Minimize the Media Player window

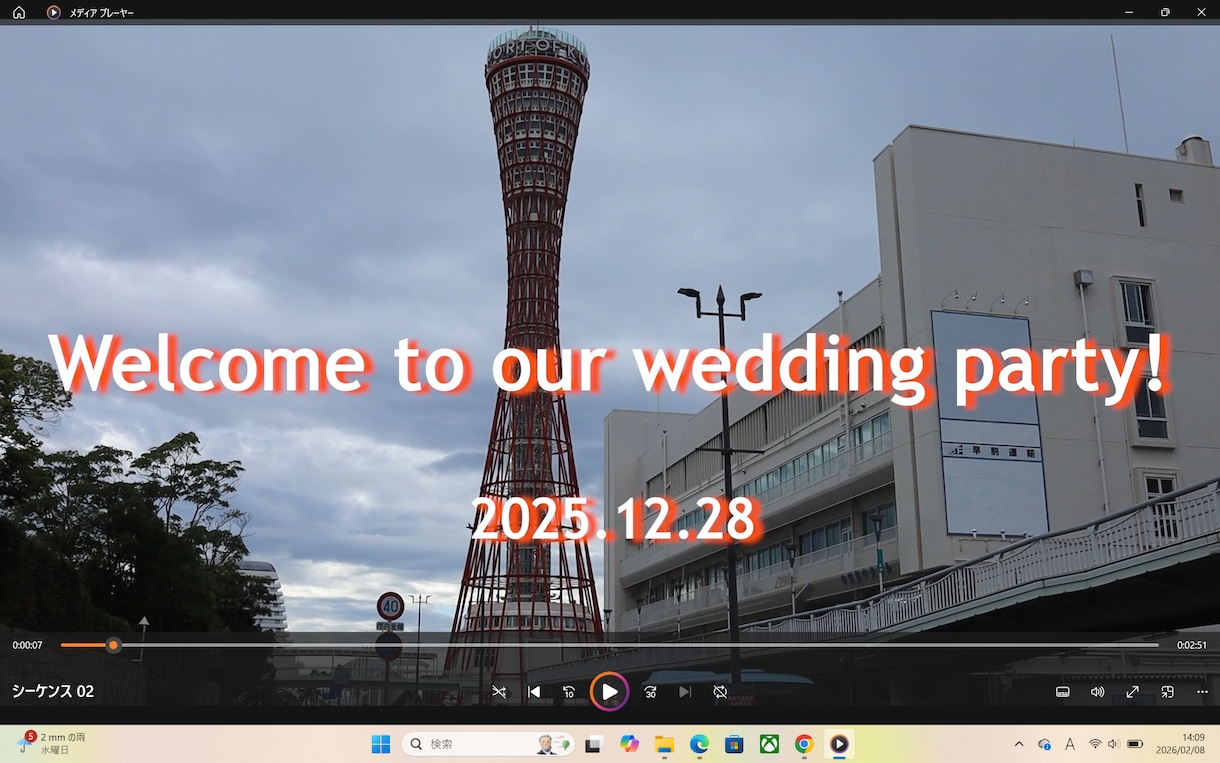pyautogui.click(x=1129, y=12)
